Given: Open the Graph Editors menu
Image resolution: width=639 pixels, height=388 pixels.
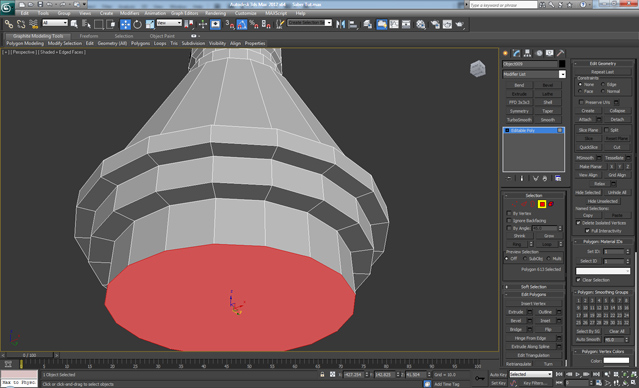Looking at the screenshot, I should point(184,13).
